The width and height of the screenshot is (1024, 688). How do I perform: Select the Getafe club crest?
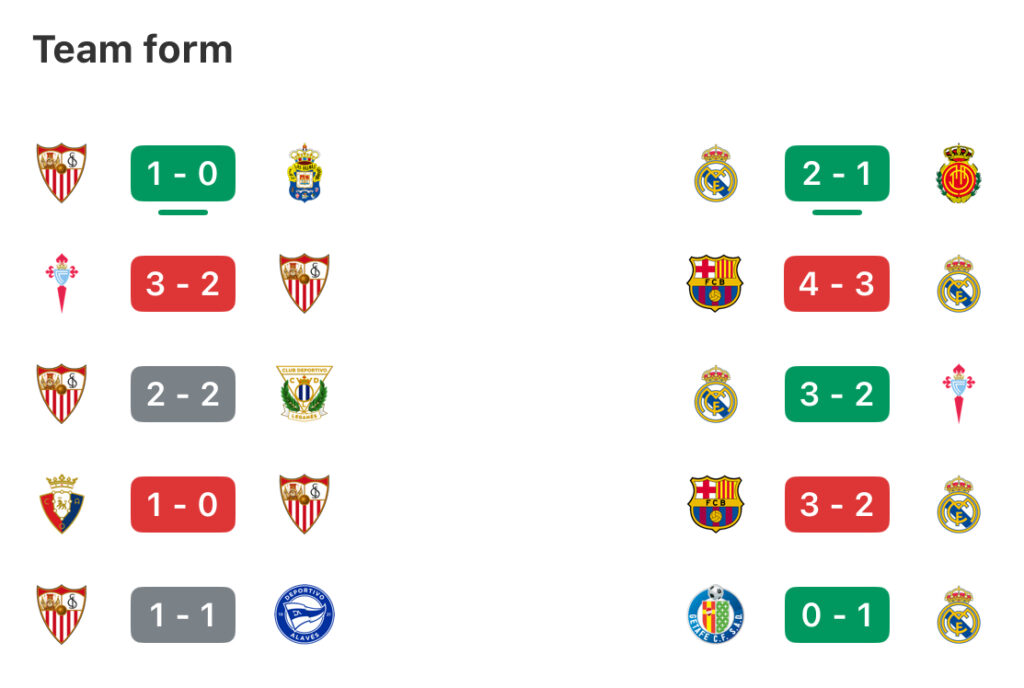[716, 614]
